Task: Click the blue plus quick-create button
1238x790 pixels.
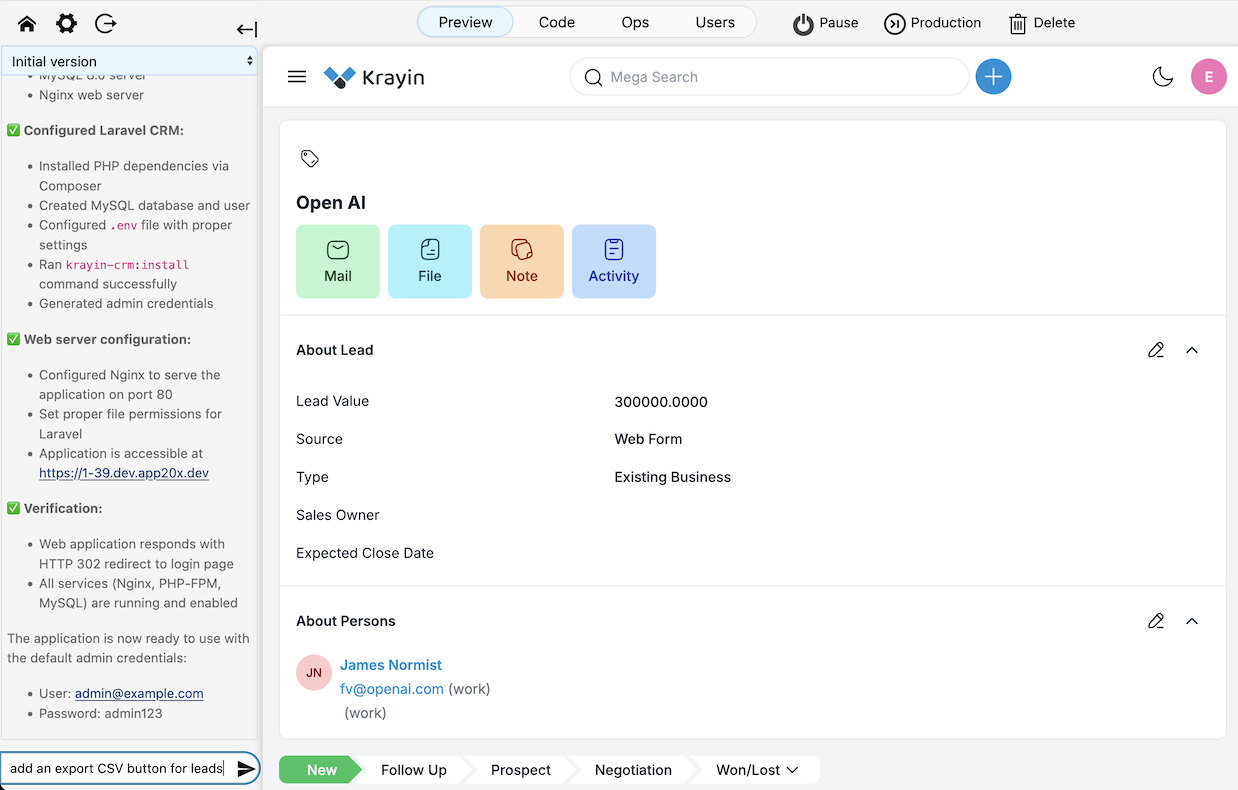Action: pos(993,77)
